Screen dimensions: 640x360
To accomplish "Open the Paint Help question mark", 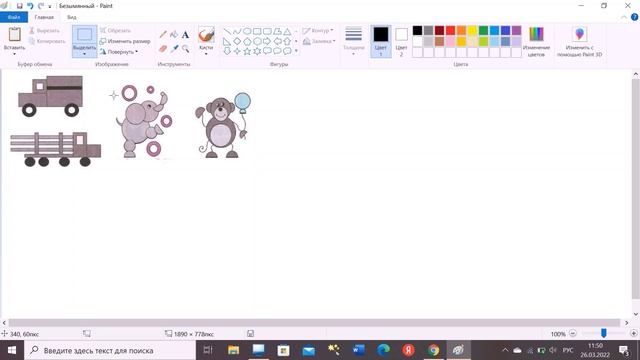I will pyautogui.click(x=634, y=17).
